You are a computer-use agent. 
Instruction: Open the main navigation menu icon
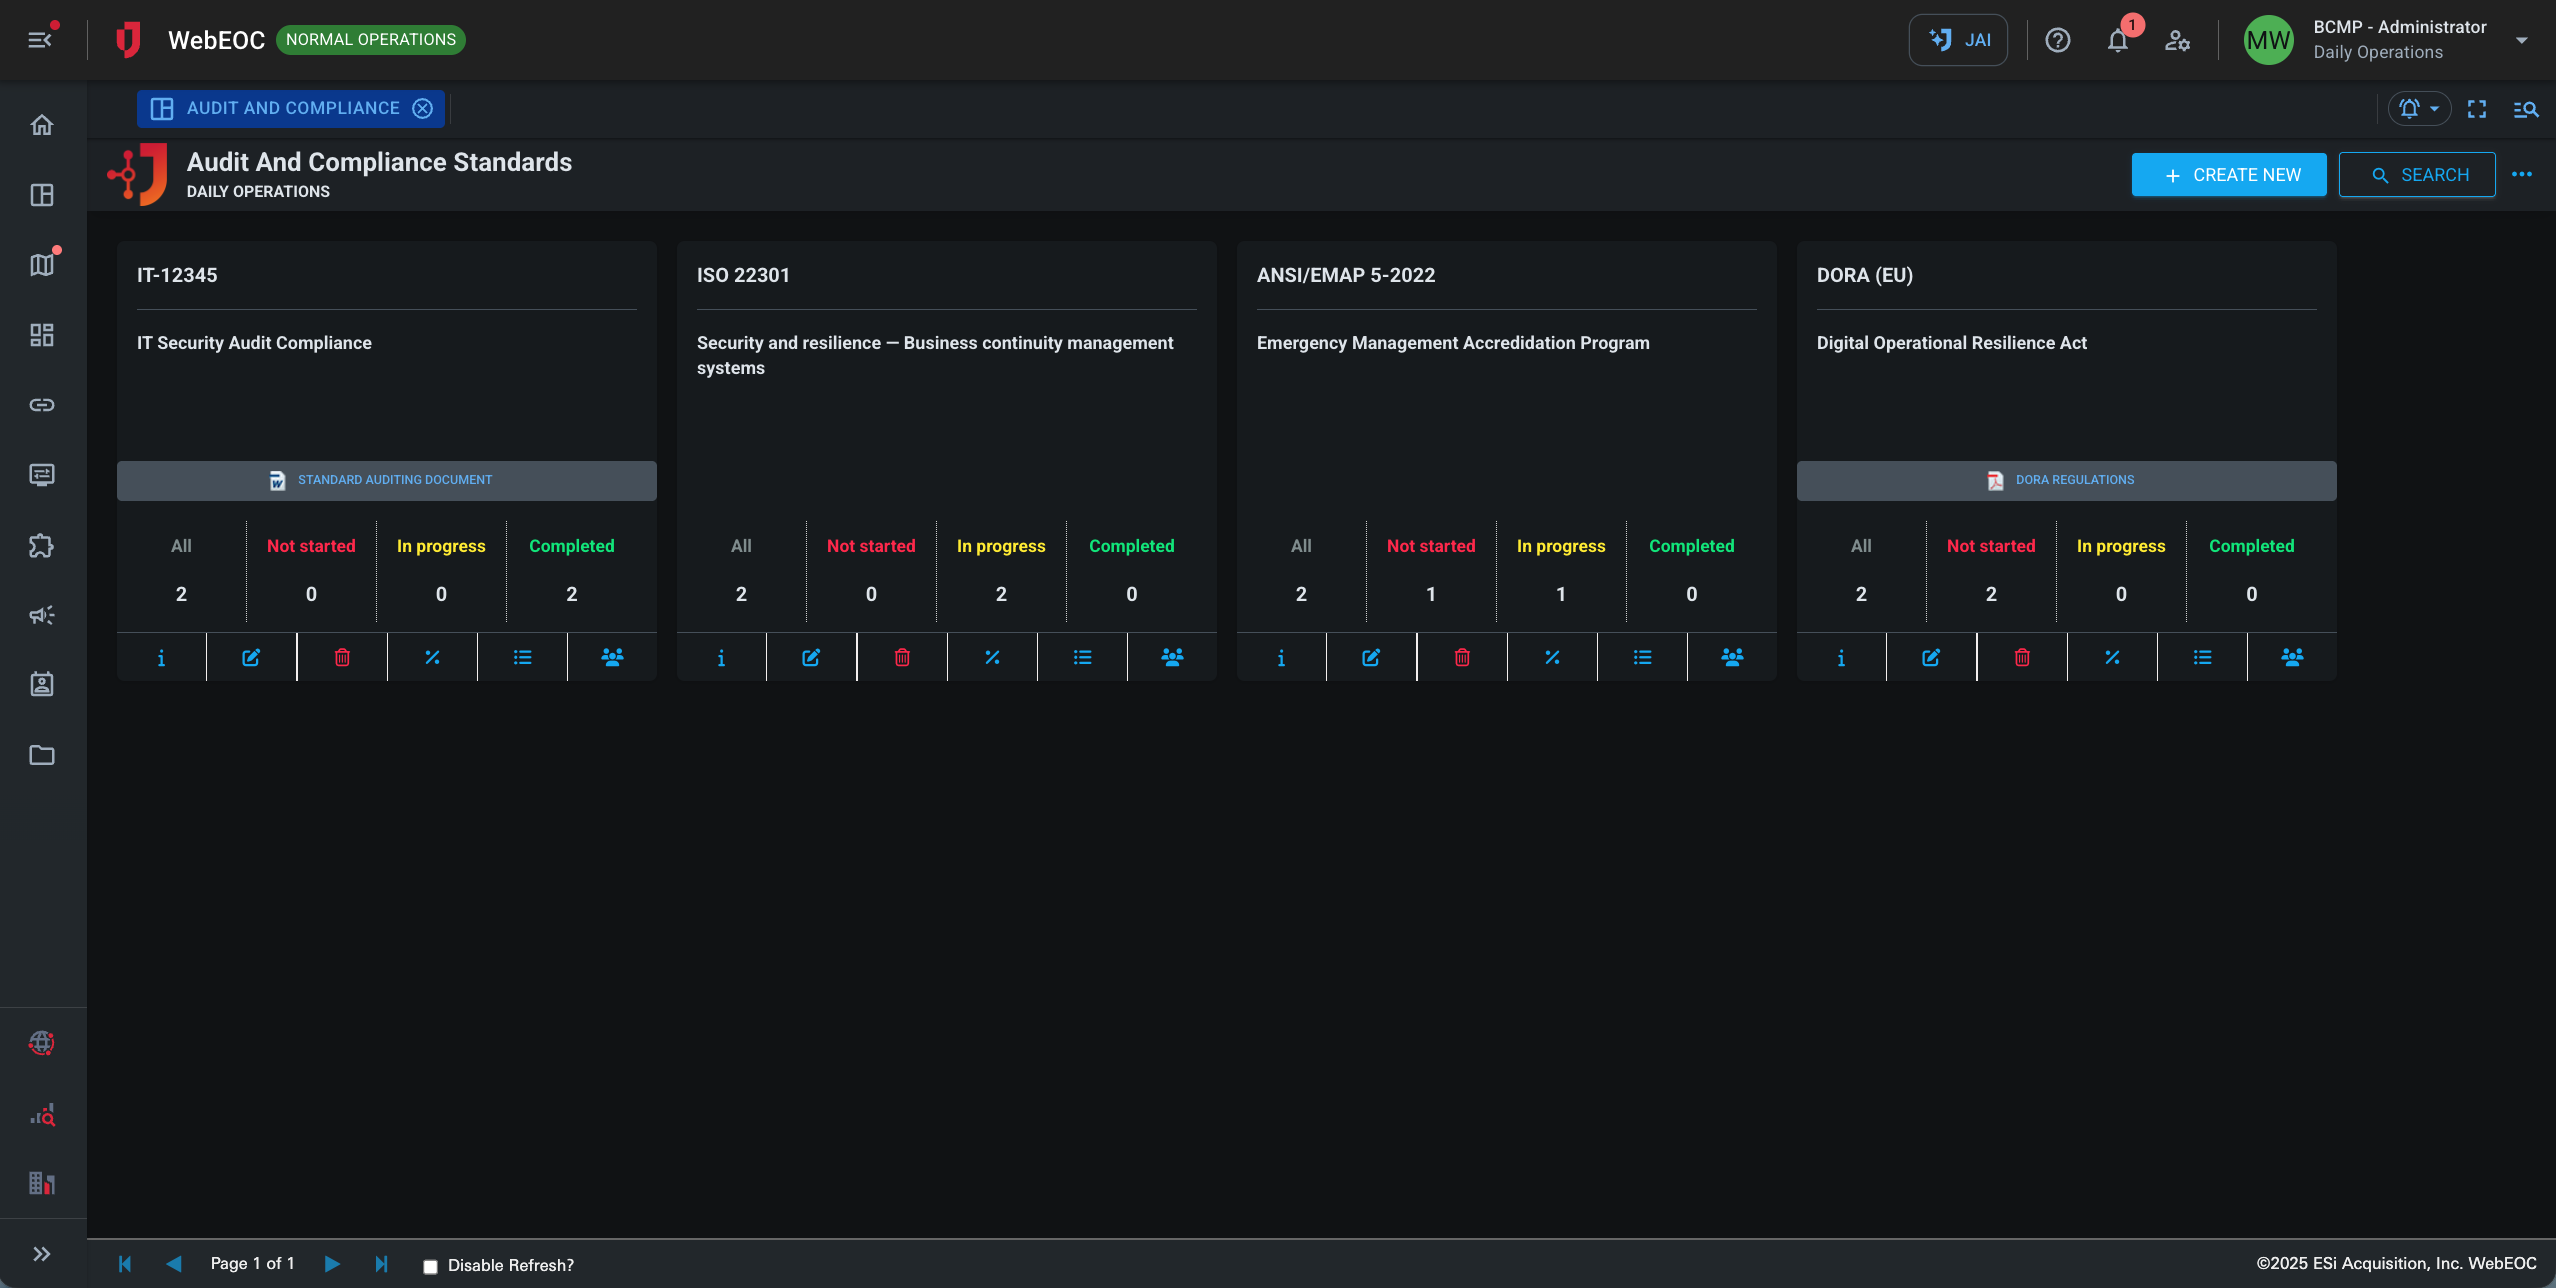tap(40, 40)
